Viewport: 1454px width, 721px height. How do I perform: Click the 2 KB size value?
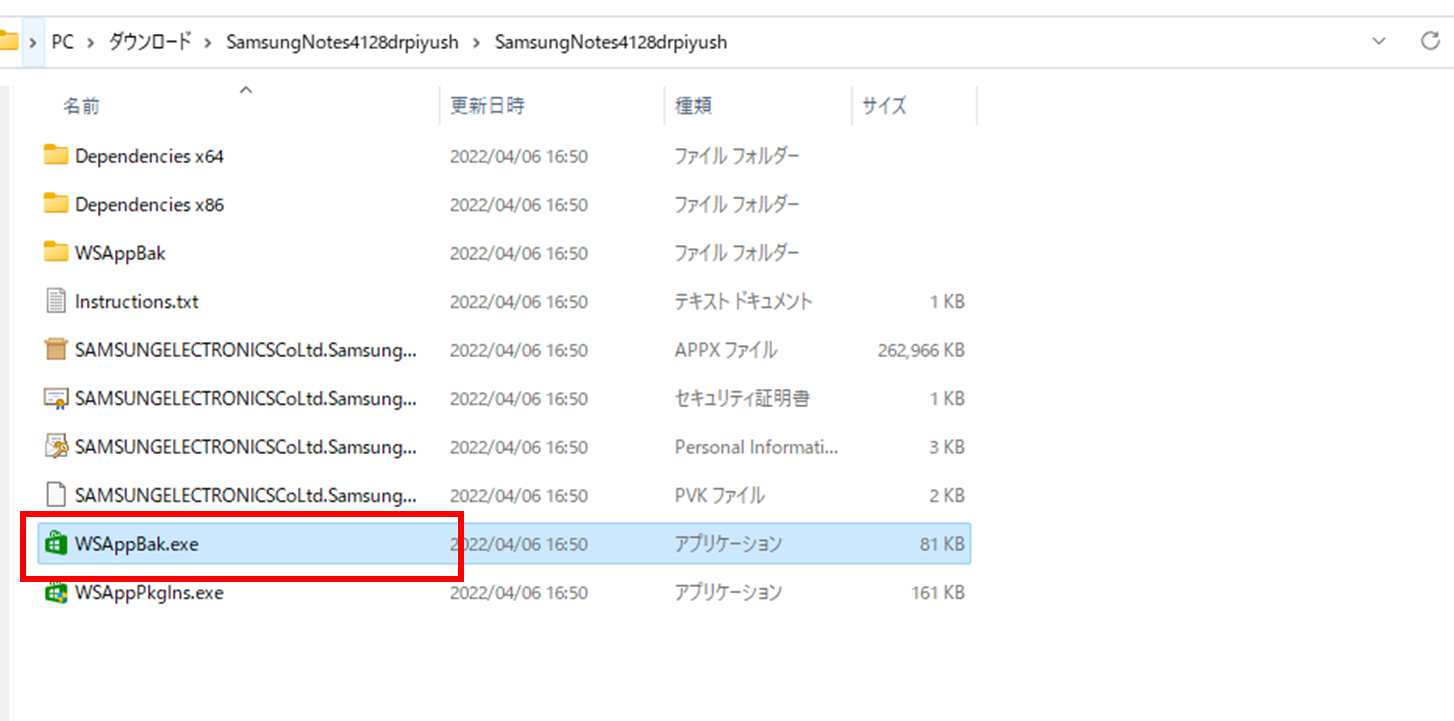coord(946,495)
